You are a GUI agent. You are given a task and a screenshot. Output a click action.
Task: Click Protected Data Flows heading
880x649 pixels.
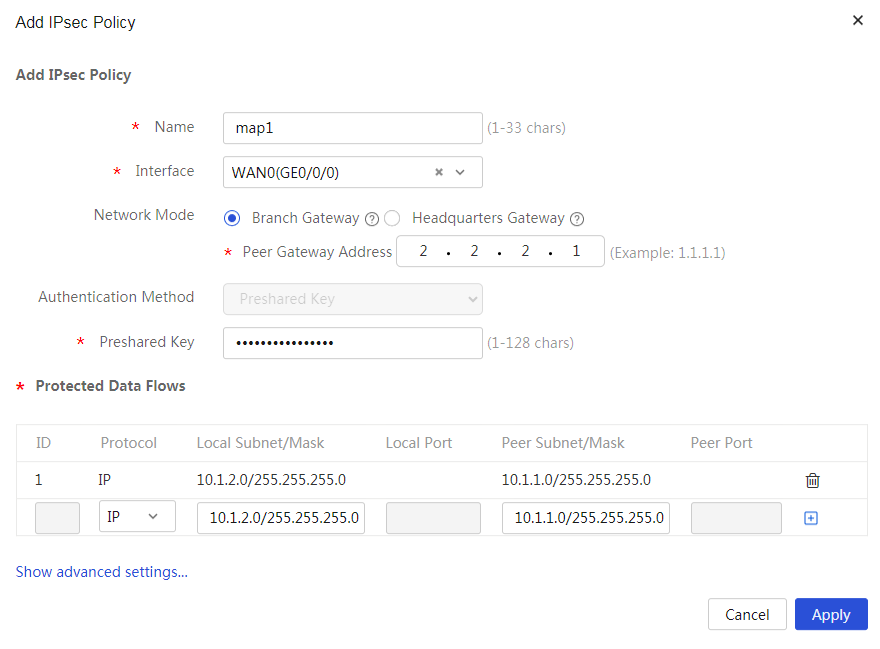tap(111, 386)
